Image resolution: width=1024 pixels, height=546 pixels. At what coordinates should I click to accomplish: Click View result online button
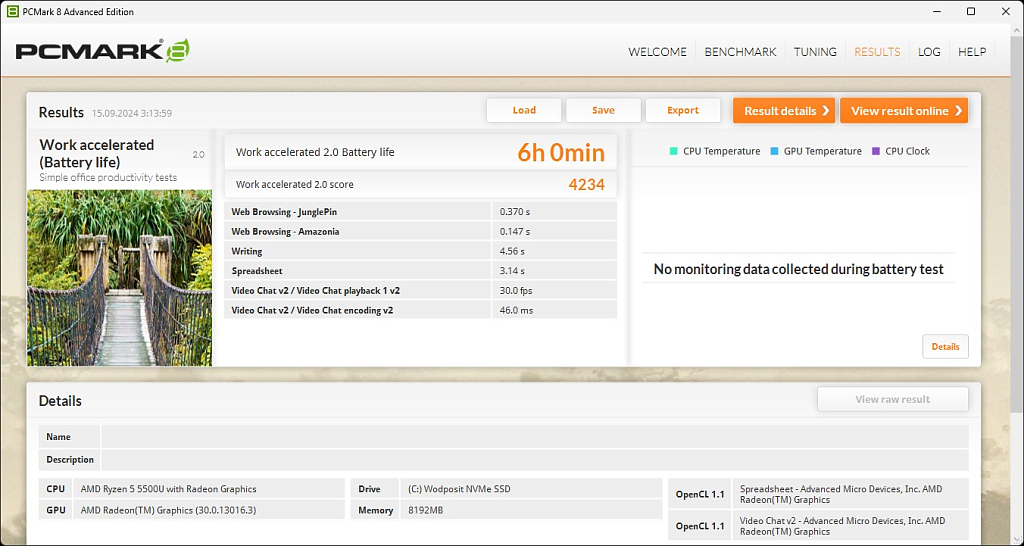[x=904, y=111]
